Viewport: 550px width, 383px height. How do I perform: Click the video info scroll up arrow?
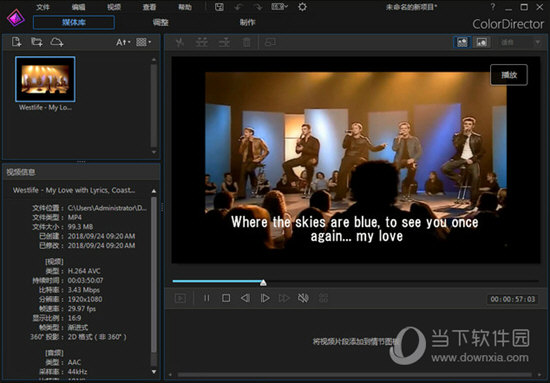click(154, 191)
